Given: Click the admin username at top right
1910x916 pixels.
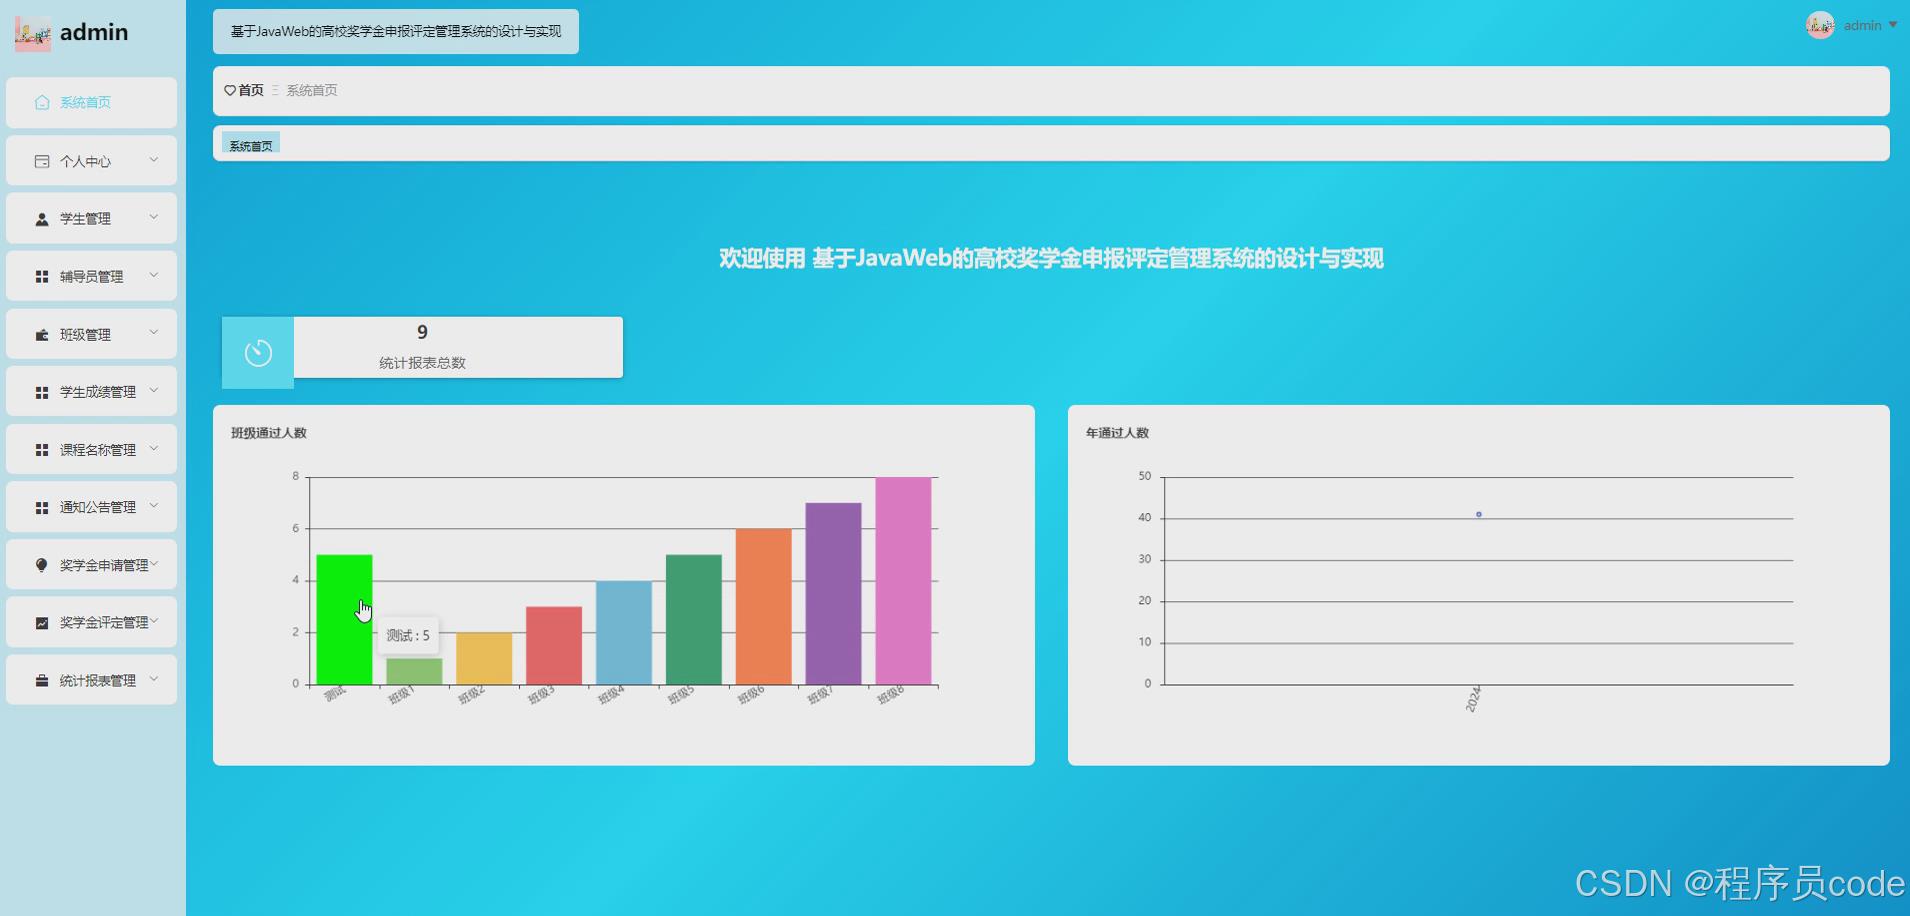Looking at the screenshot, I should 1862,25.
